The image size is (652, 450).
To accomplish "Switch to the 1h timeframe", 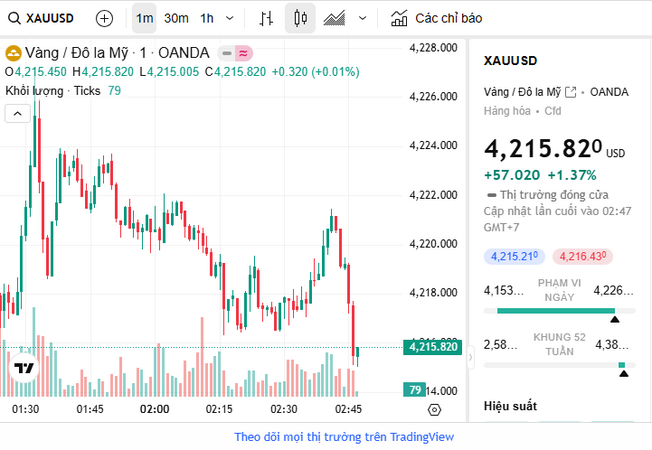I will point(207,18).
